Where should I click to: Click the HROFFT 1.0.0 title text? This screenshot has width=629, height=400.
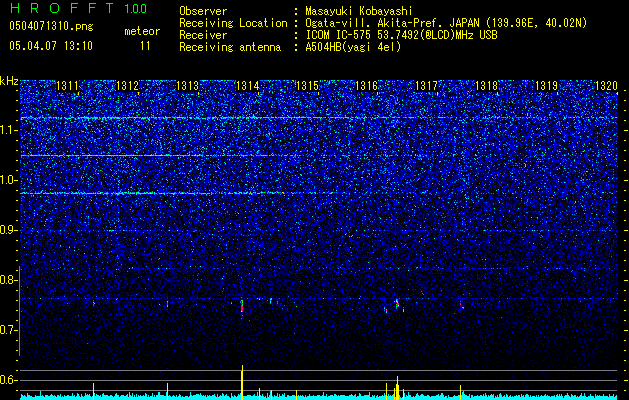click(x=78, y=8)
